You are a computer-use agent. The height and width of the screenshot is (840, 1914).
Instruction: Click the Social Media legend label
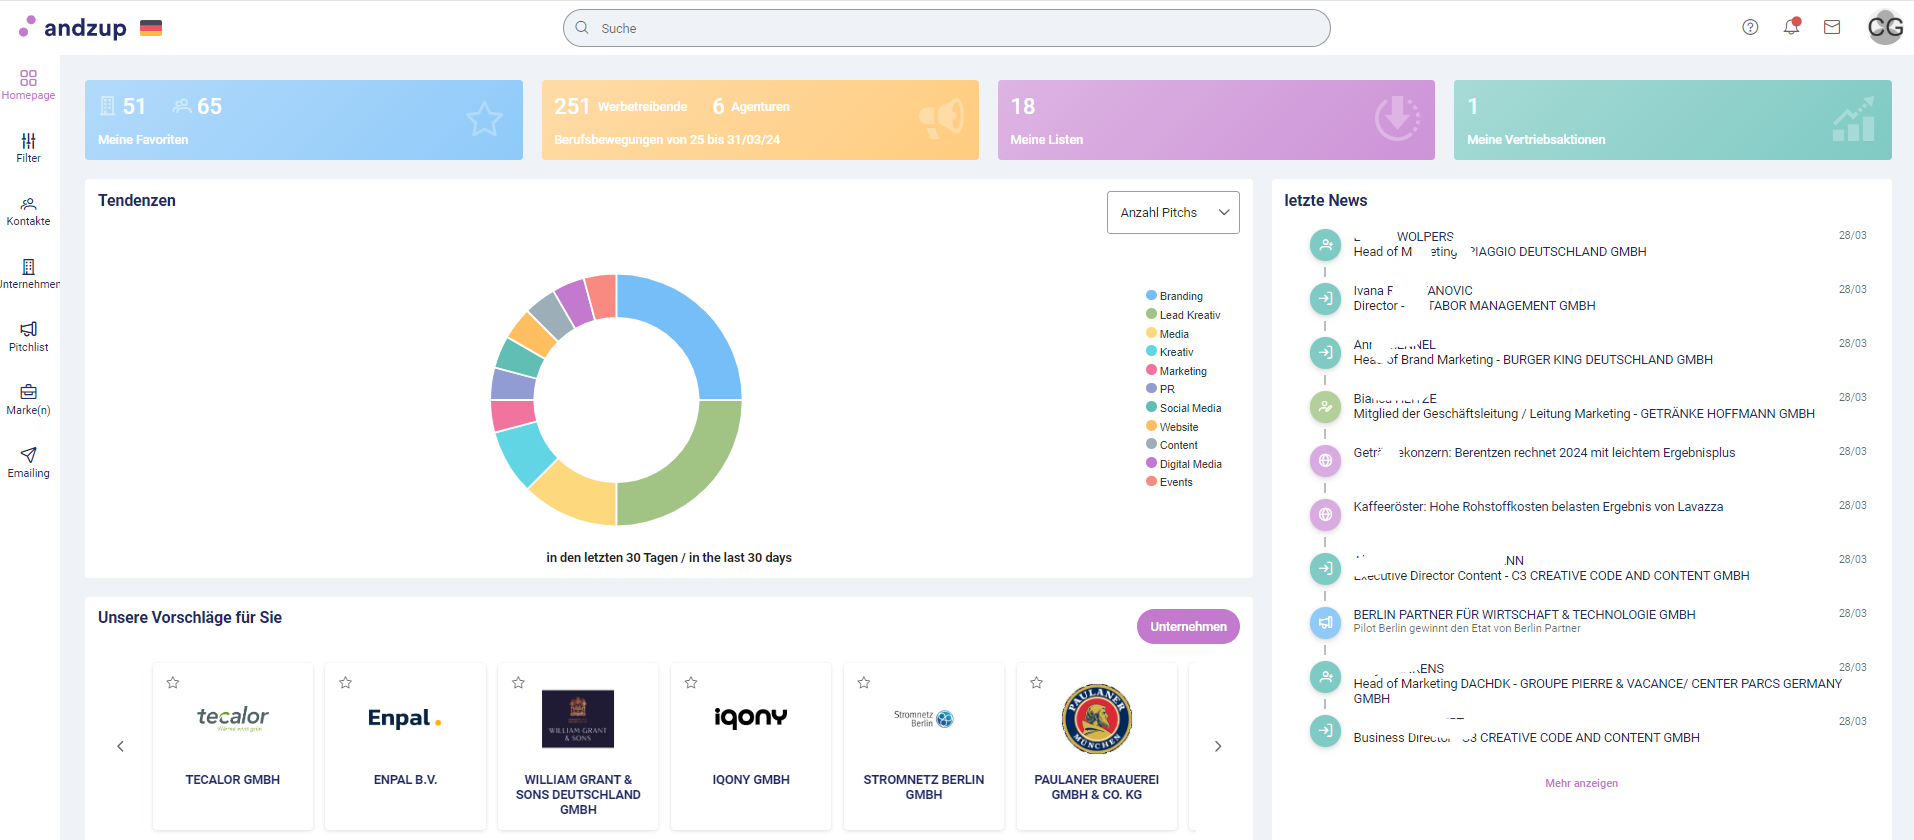pos(1190,408)
